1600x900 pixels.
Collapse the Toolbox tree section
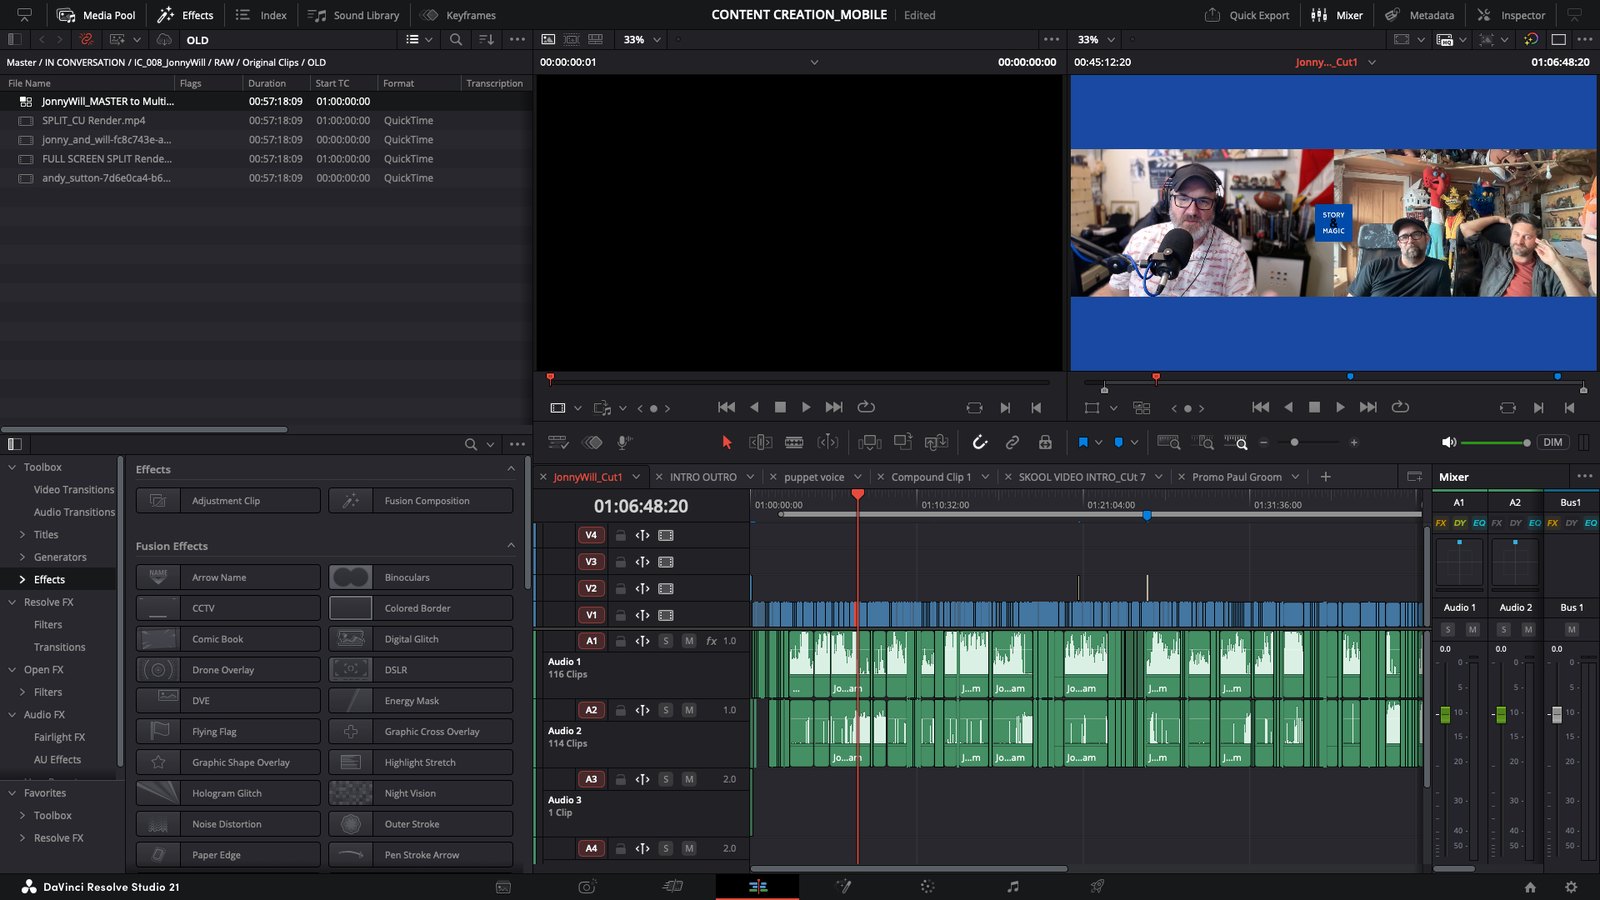coord(12,467)
